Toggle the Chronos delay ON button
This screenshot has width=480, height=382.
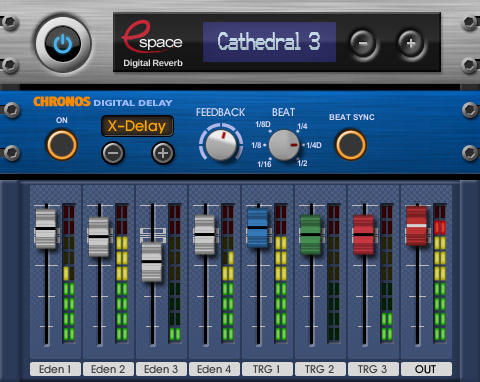coord(62,145)
